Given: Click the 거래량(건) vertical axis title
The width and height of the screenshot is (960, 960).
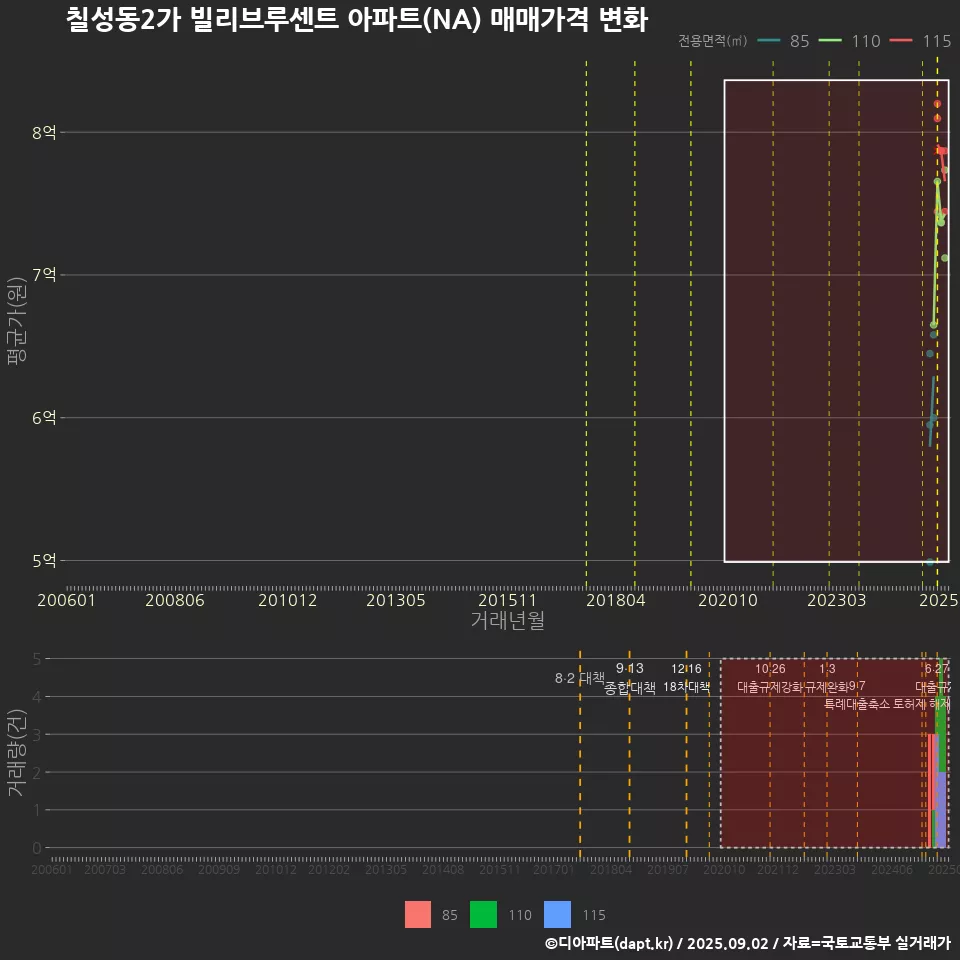Looking at the screenshot, I should coord(17,752).
